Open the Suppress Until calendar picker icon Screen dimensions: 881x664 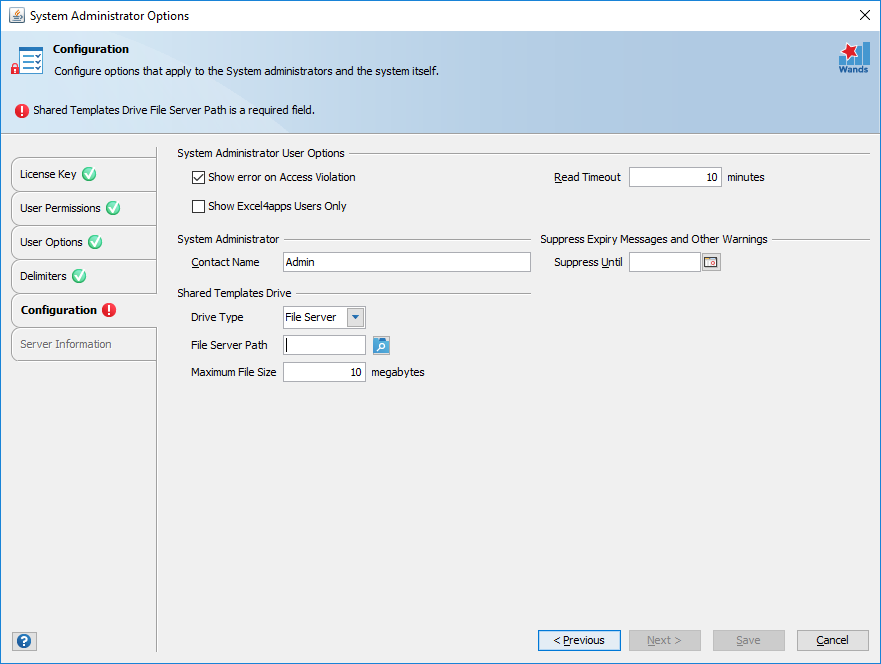(711, 262)
